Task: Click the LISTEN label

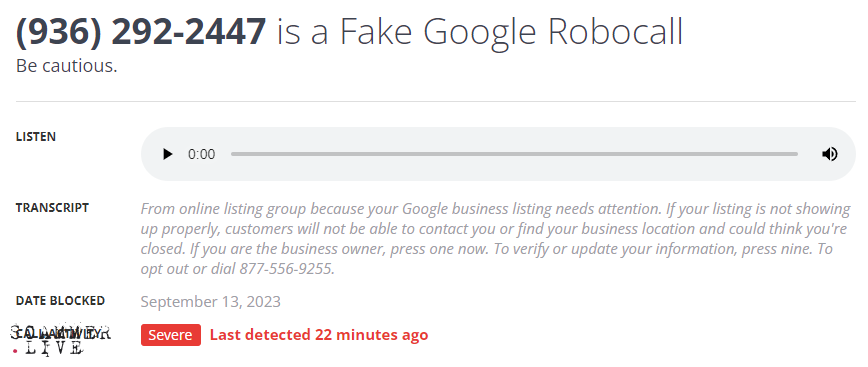Action: [x=35, y=137]
